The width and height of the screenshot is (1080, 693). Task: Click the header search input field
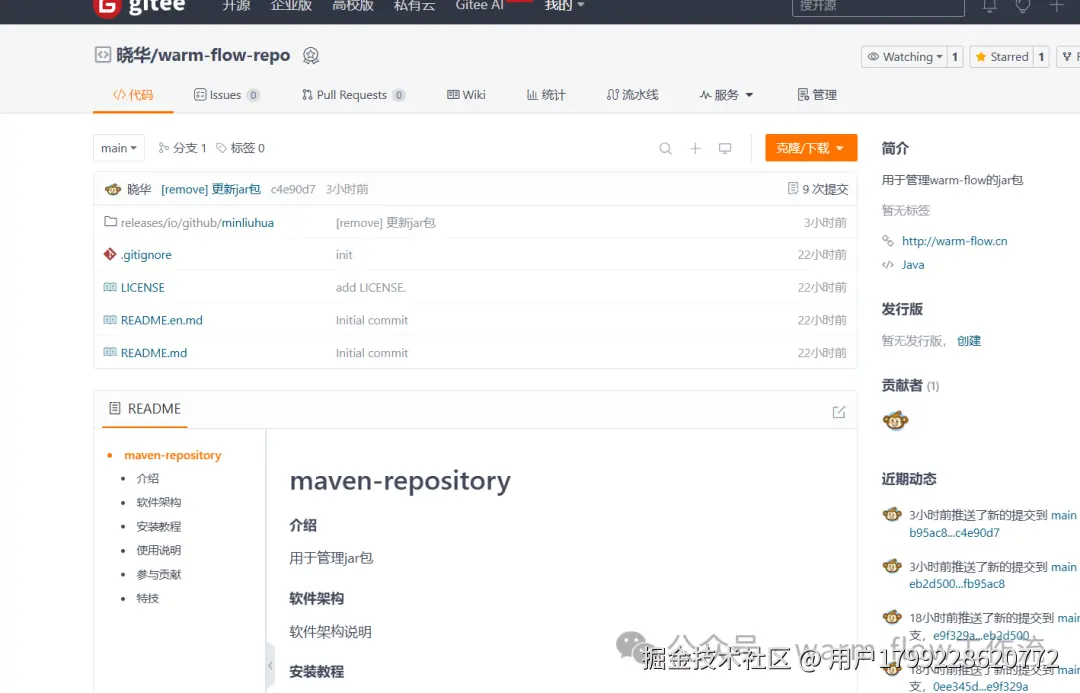[878, 7]
